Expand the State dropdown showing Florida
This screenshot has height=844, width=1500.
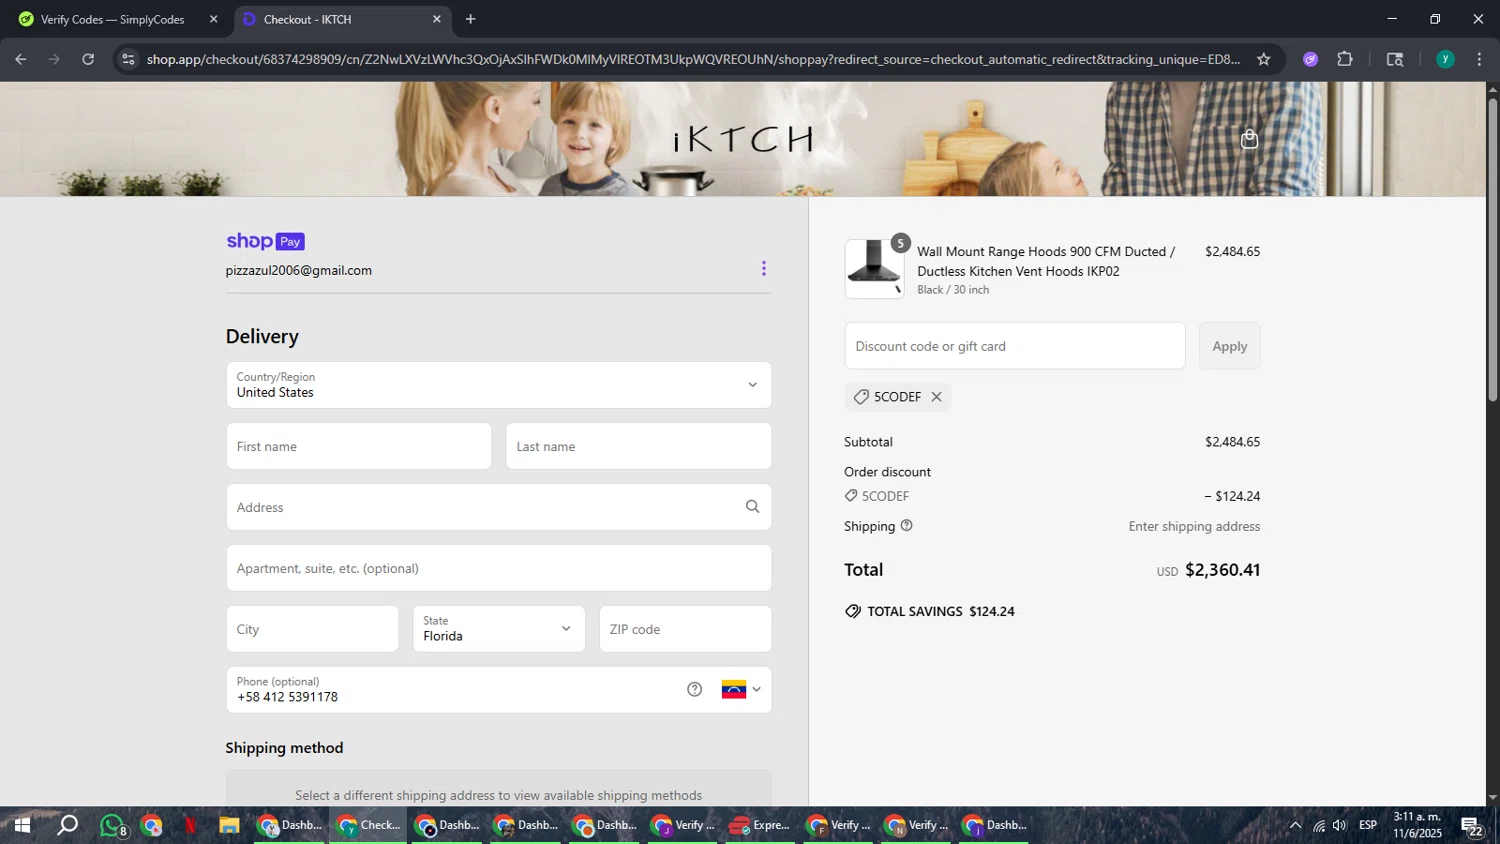click(x=499, y=629)
